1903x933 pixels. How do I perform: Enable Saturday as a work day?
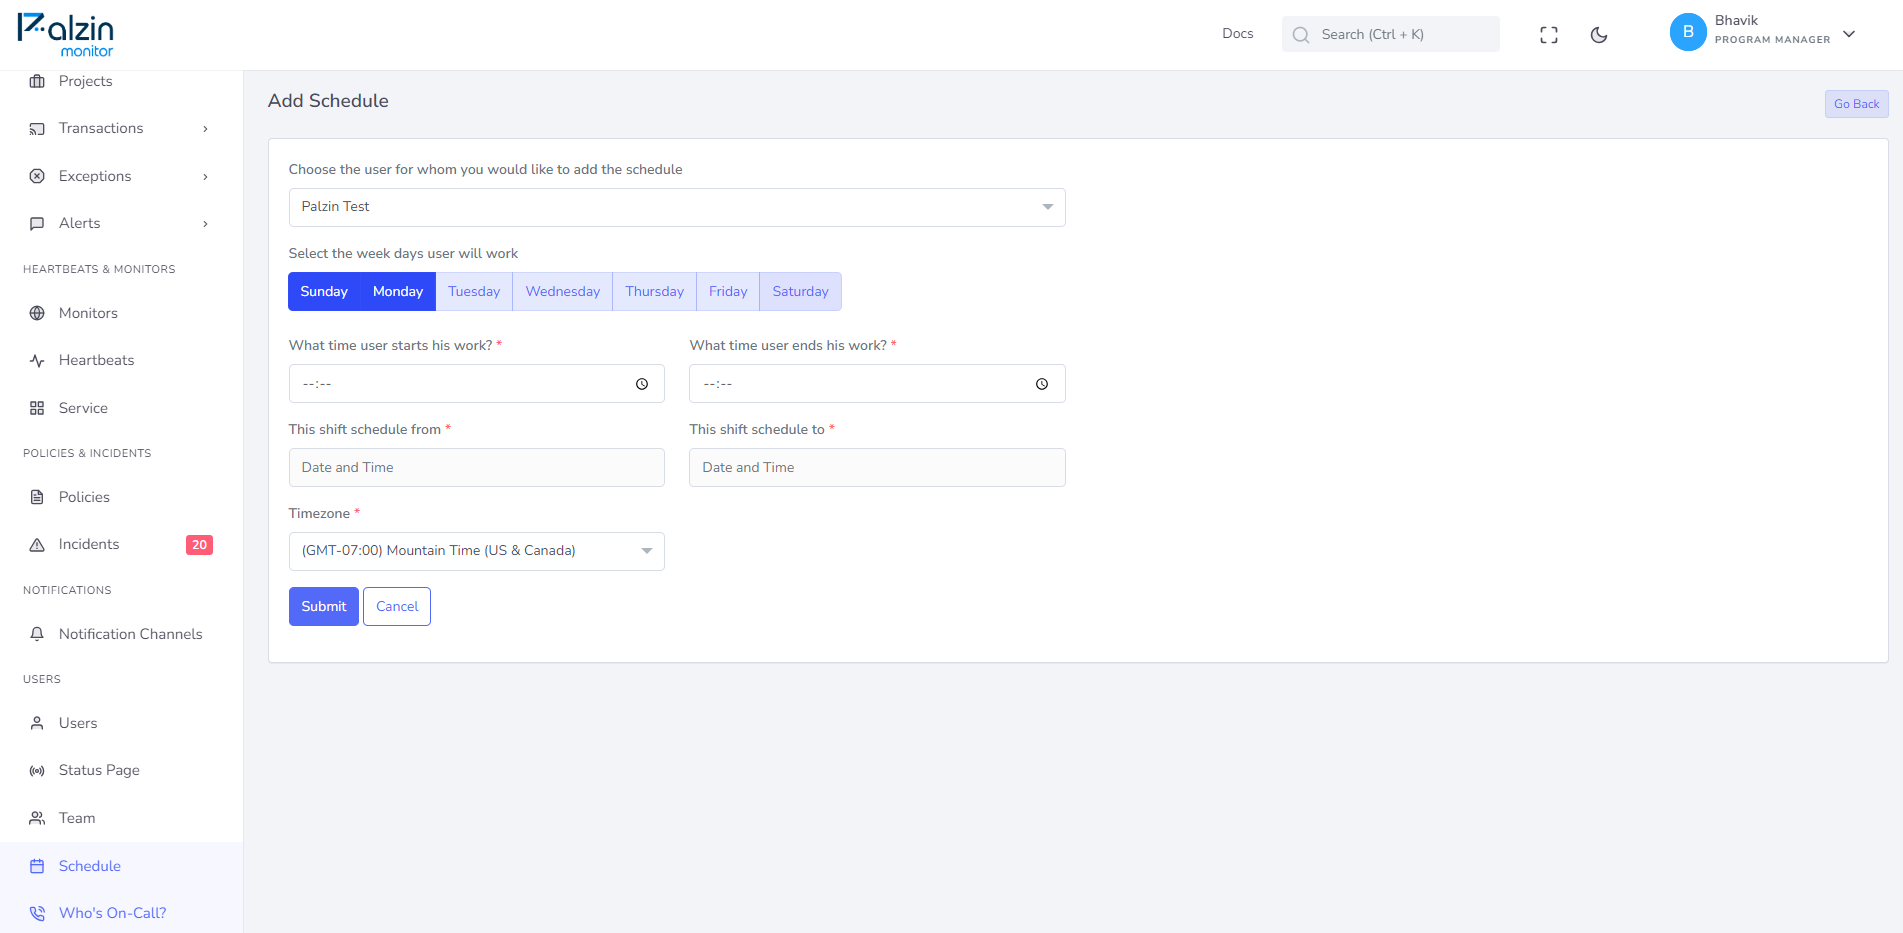click(x=800, y=292)
